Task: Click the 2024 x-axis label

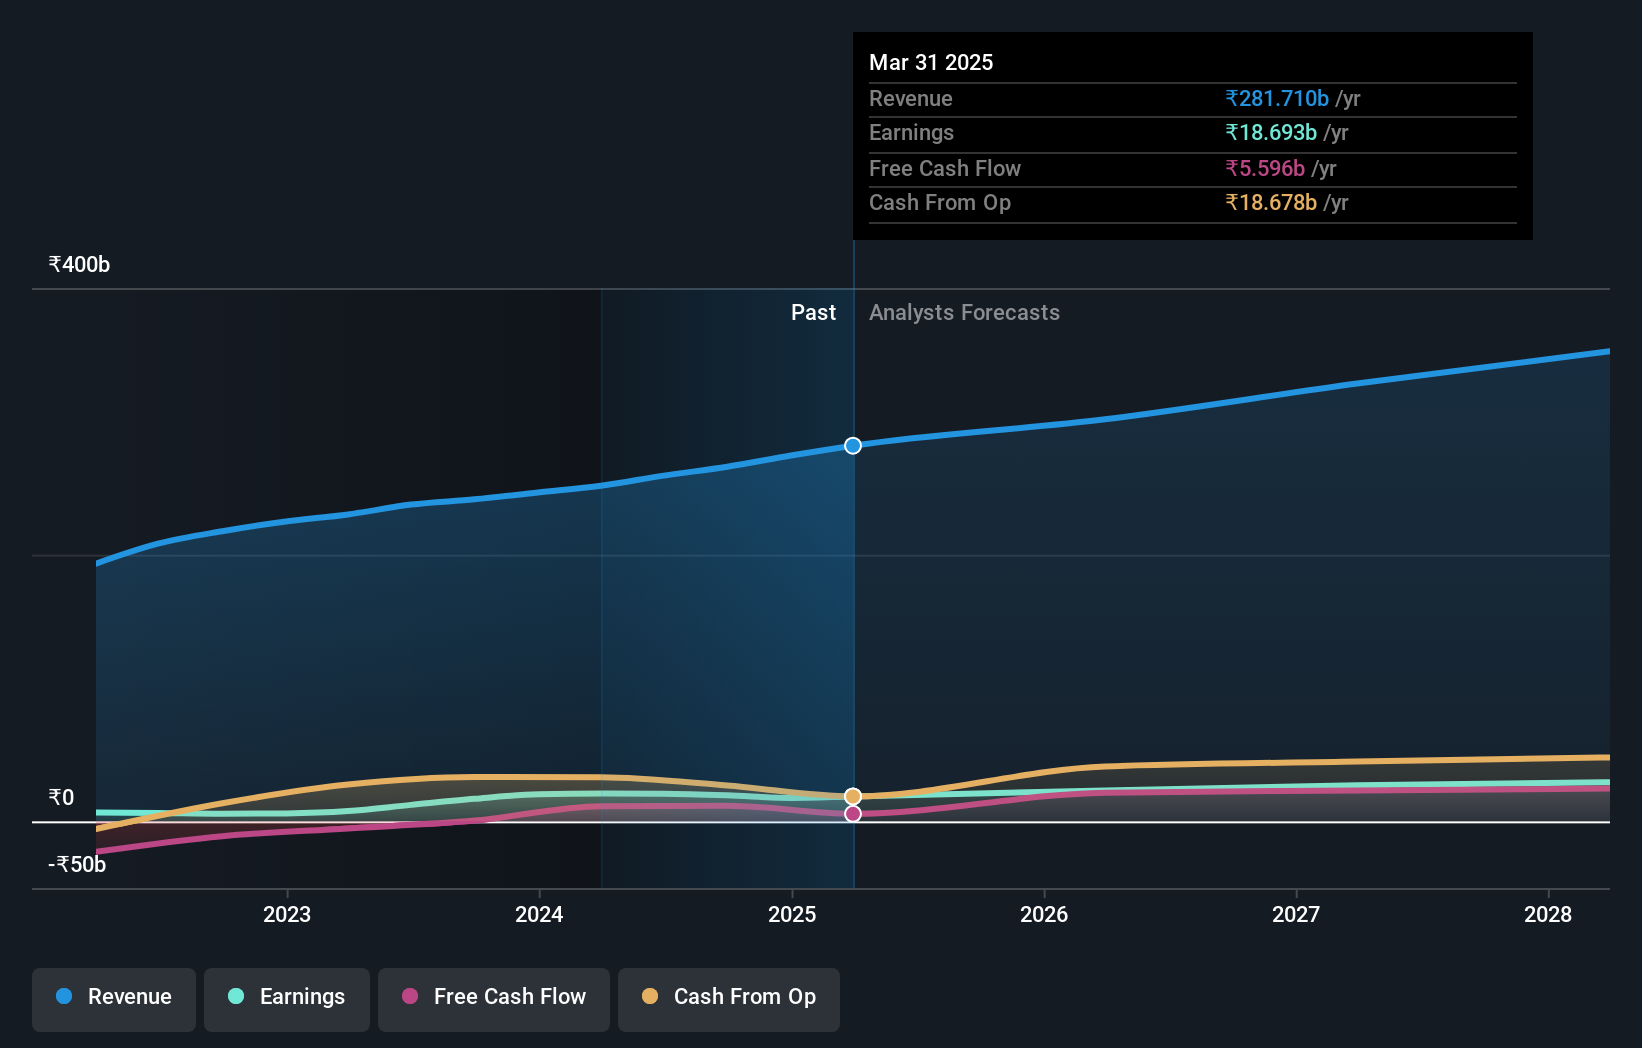Action: 539,914
